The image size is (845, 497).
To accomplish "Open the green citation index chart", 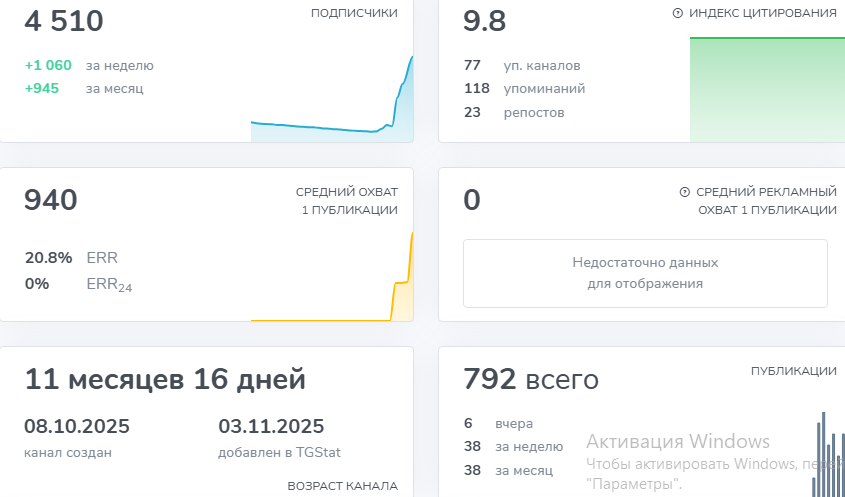I will (x=767, y=89).
